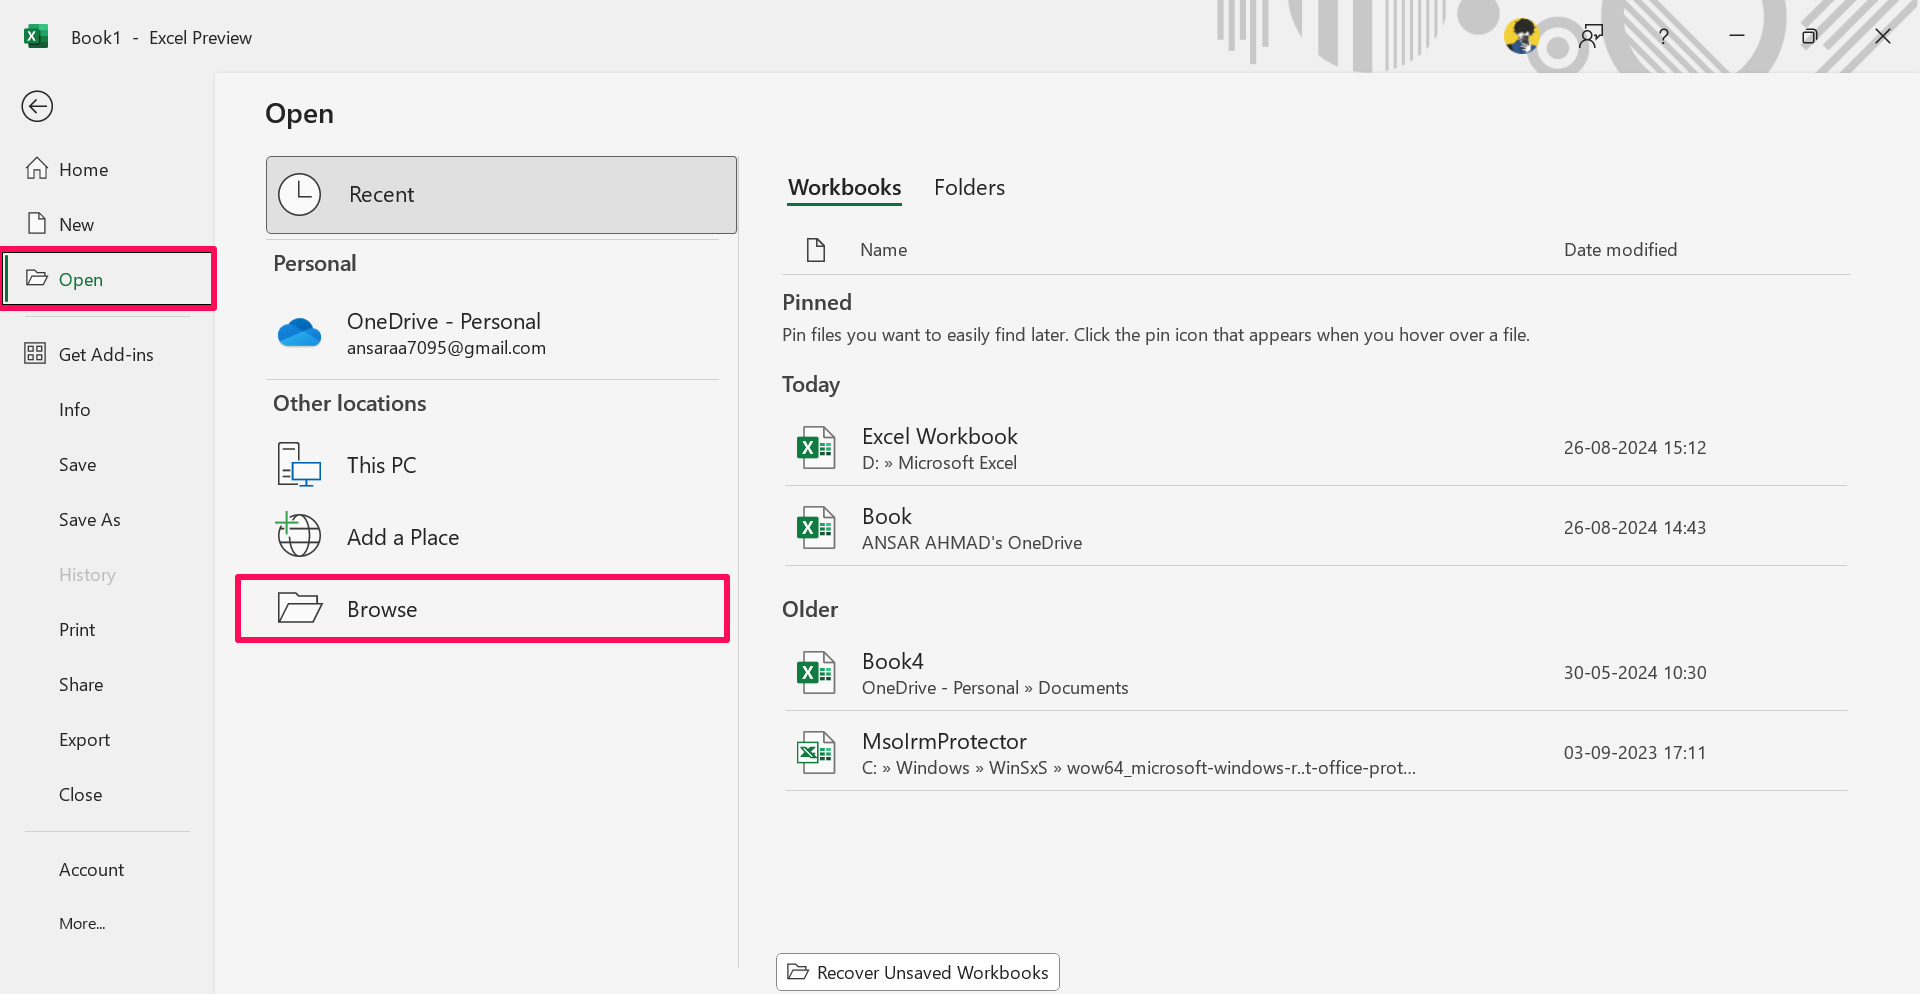Open Account in the sidebar

tap(92, 869)
